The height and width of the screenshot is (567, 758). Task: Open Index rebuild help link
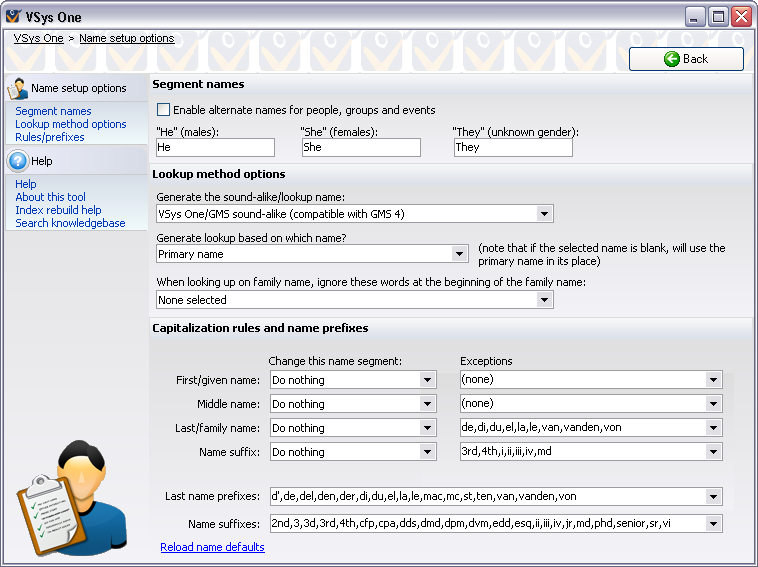58,210
